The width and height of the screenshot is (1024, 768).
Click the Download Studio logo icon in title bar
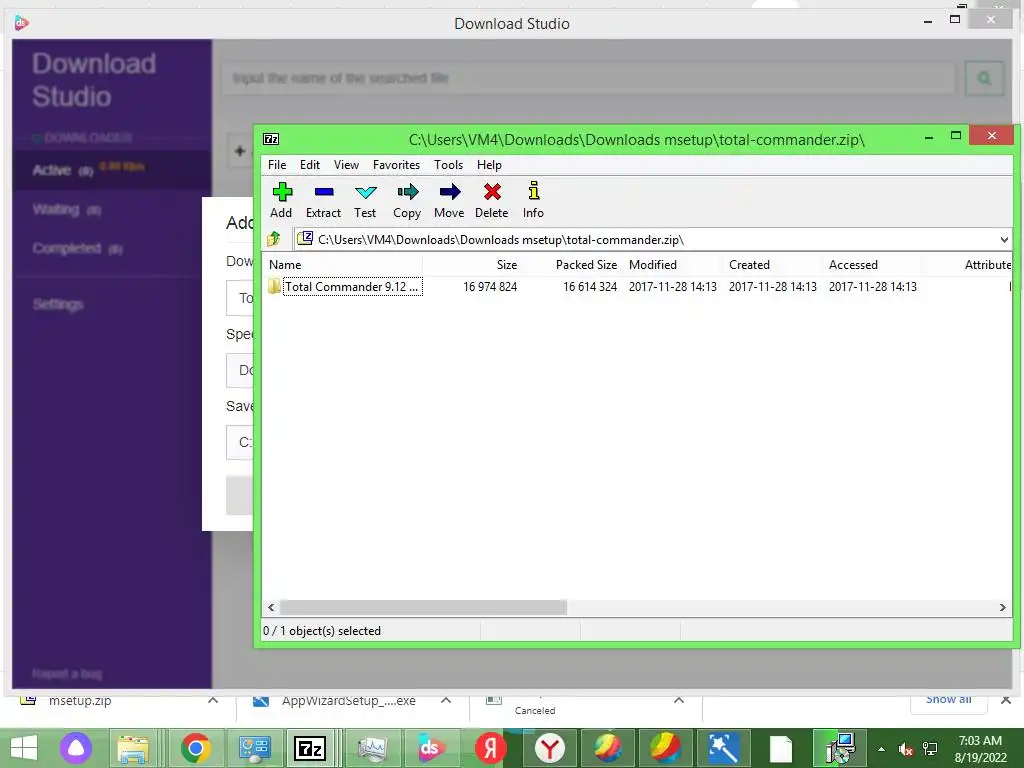coord(21,23)
